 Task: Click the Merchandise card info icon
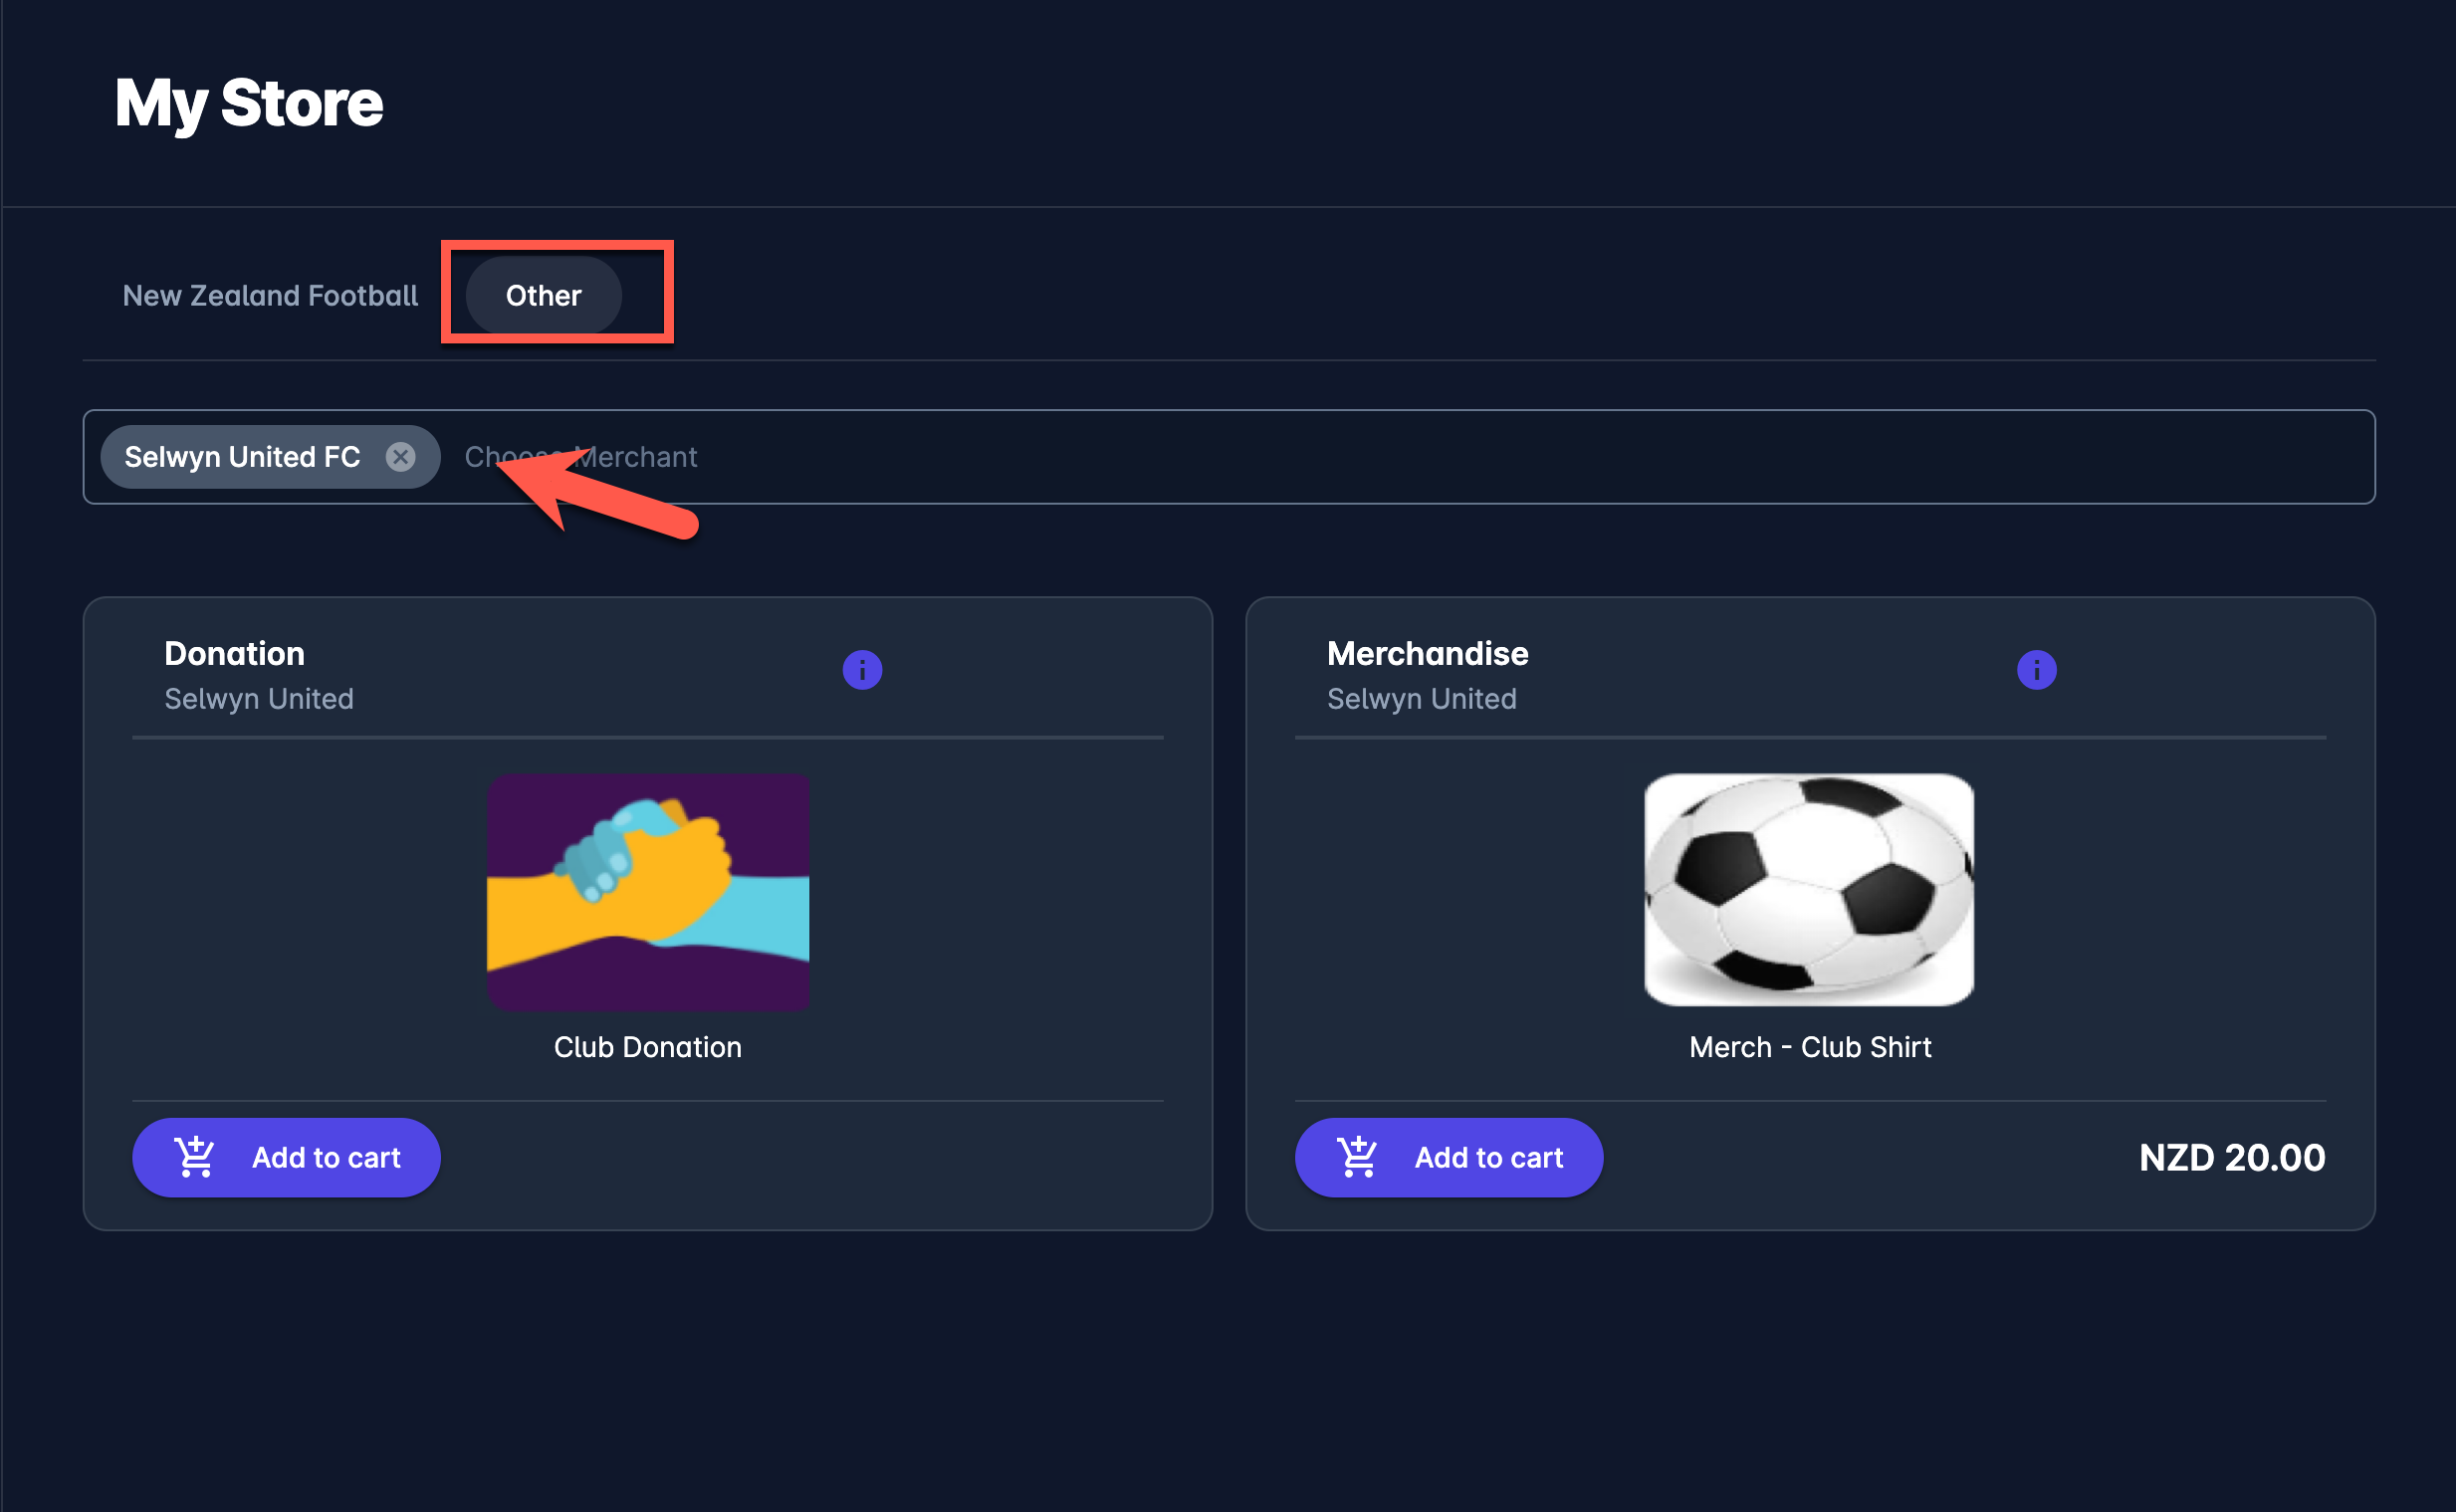(x=2036, y=670)
